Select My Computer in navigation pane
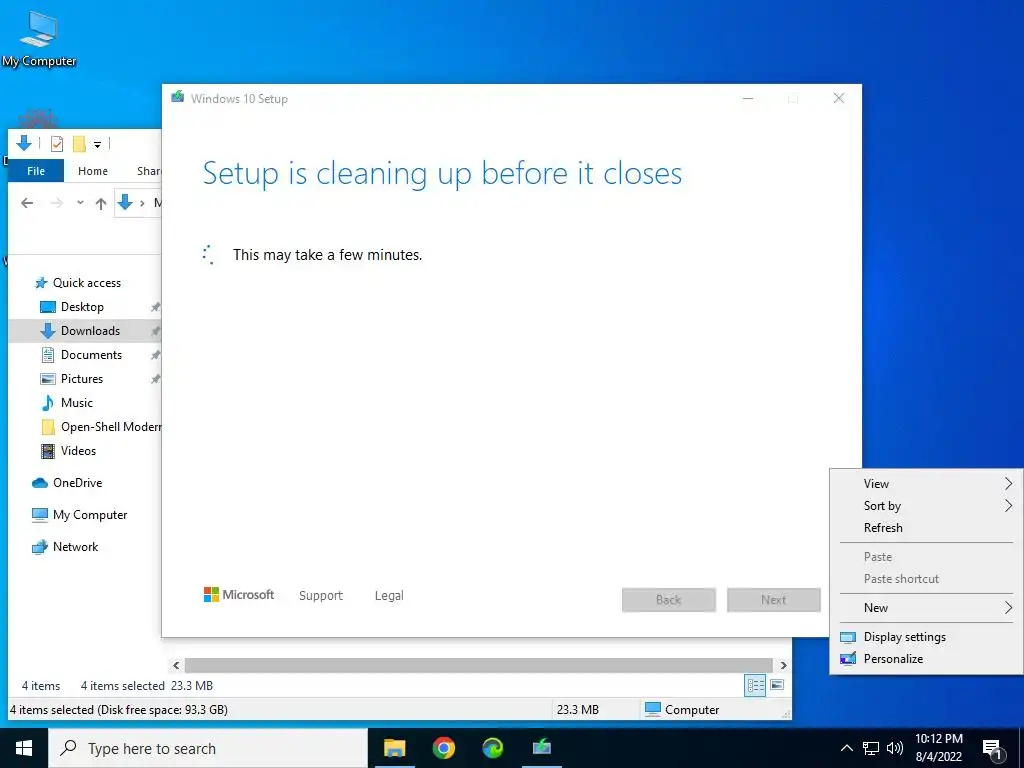The width and height of the screenshot is (1024, 768). point(89,515)
